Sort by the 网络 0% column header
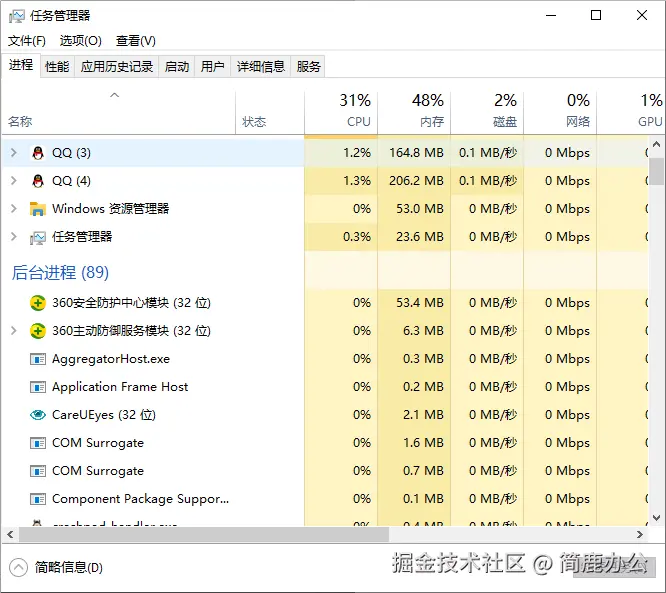Image resolution: width=666 pixels, height=593 pixels. (560, 113)
